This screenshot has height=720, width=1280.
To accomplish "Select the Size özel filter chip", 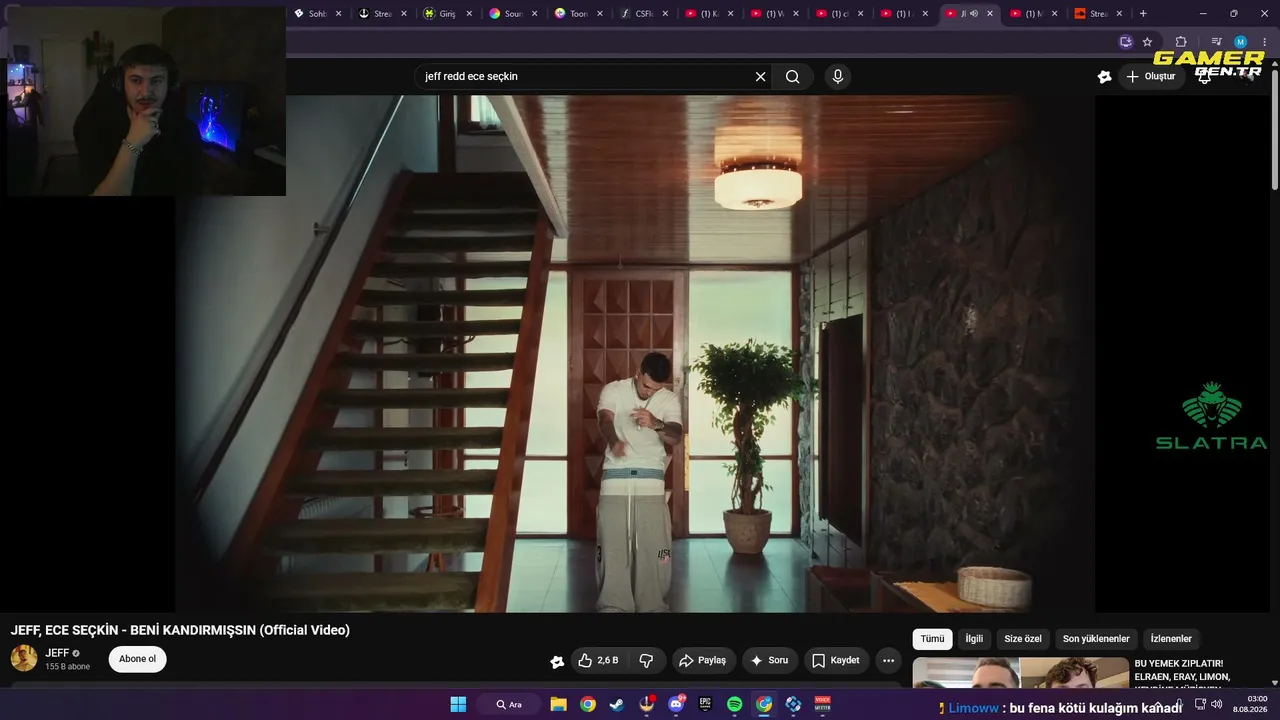I will coord(1023,639).
